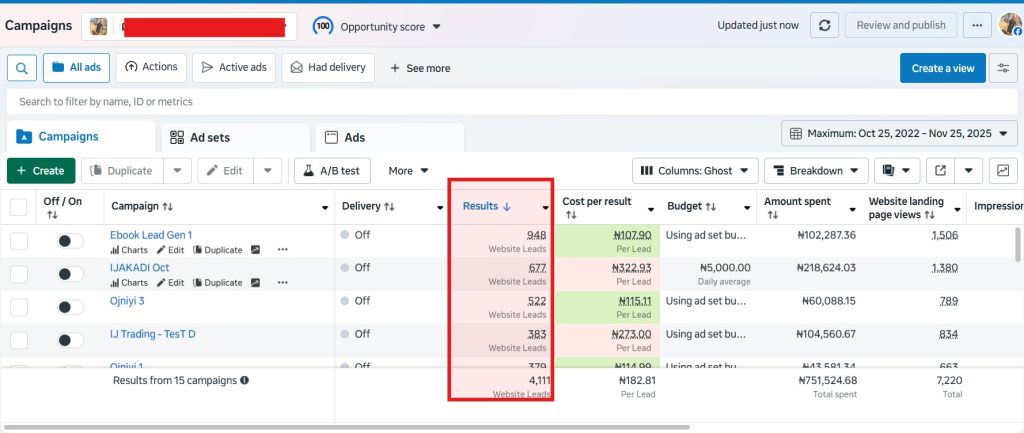Image resolution: width=1024 pixels, height=433 pixels.
Task: Click the search magnifier icon
Action: point(22,68)
